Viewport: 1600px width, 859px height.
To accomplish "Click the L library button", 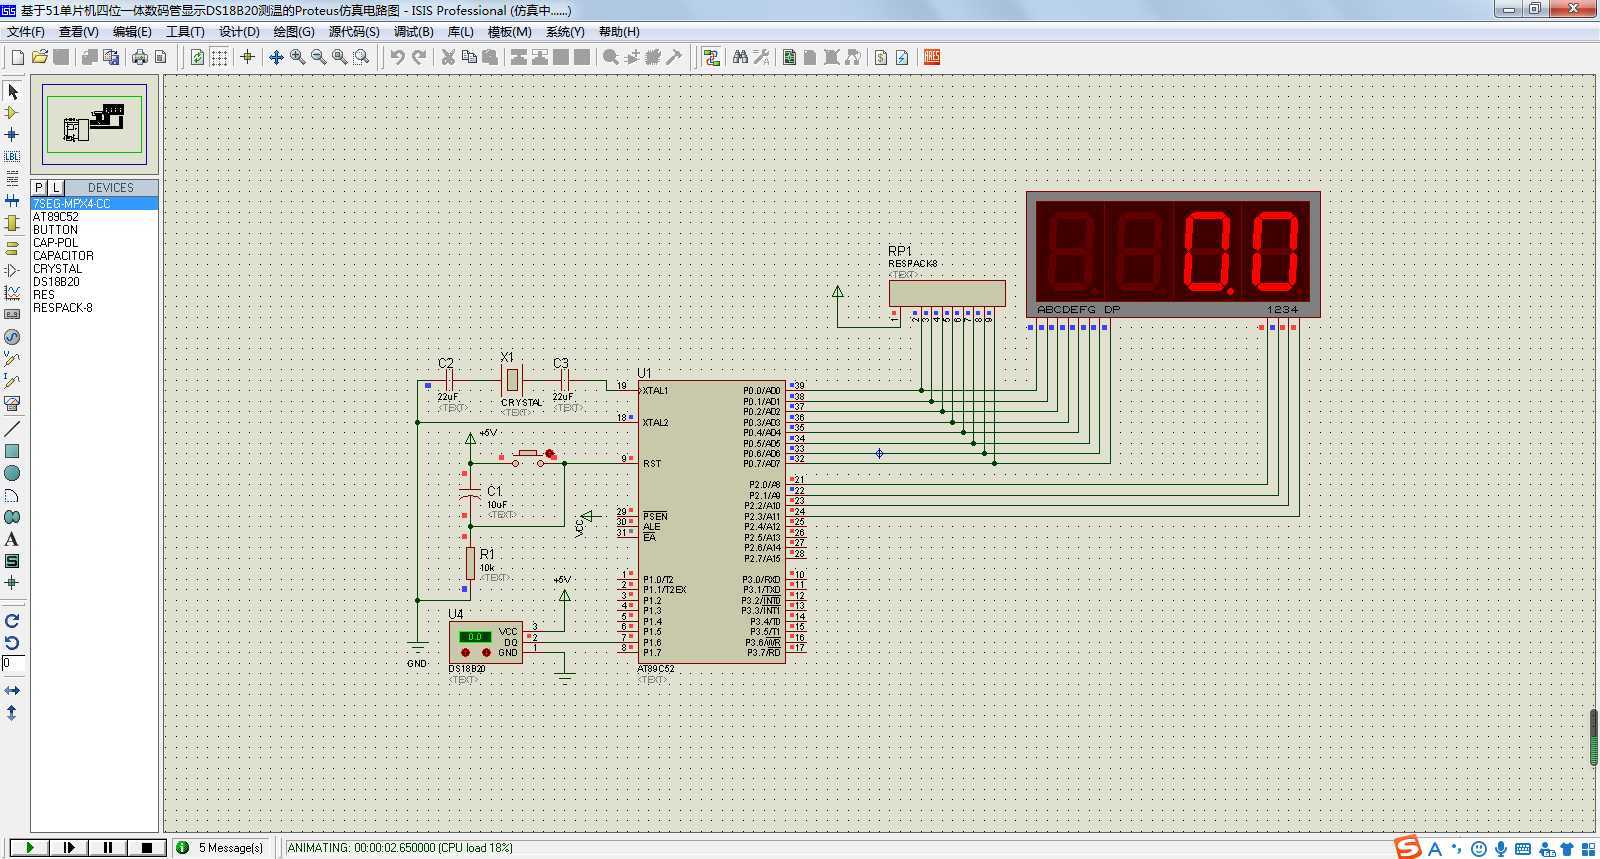I will click(x=56, y=187).
